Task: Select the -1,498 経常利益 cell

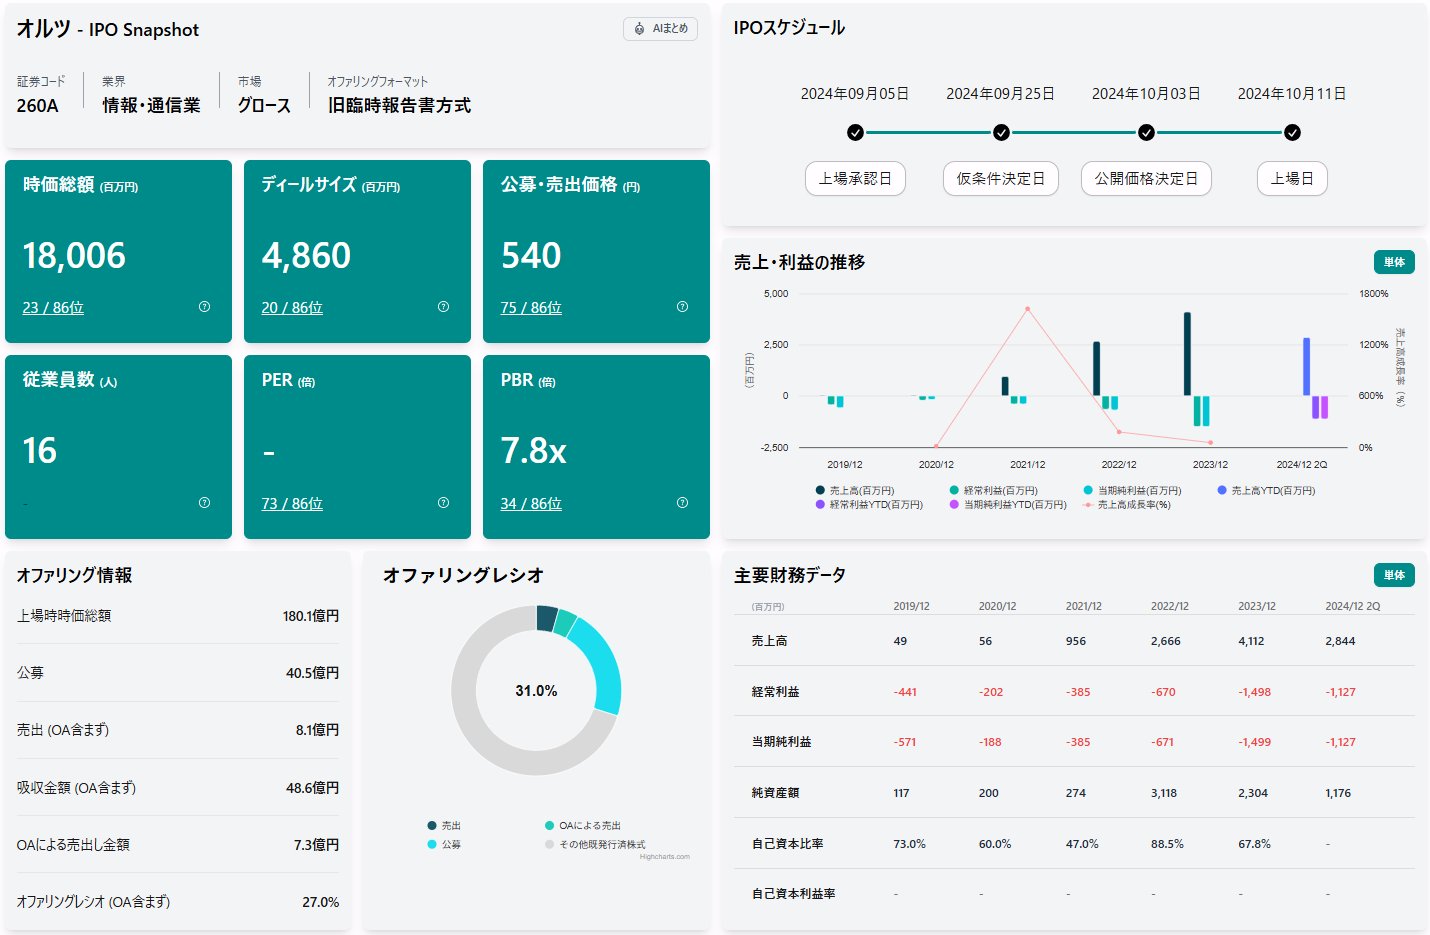Action: click(1254, 692)
